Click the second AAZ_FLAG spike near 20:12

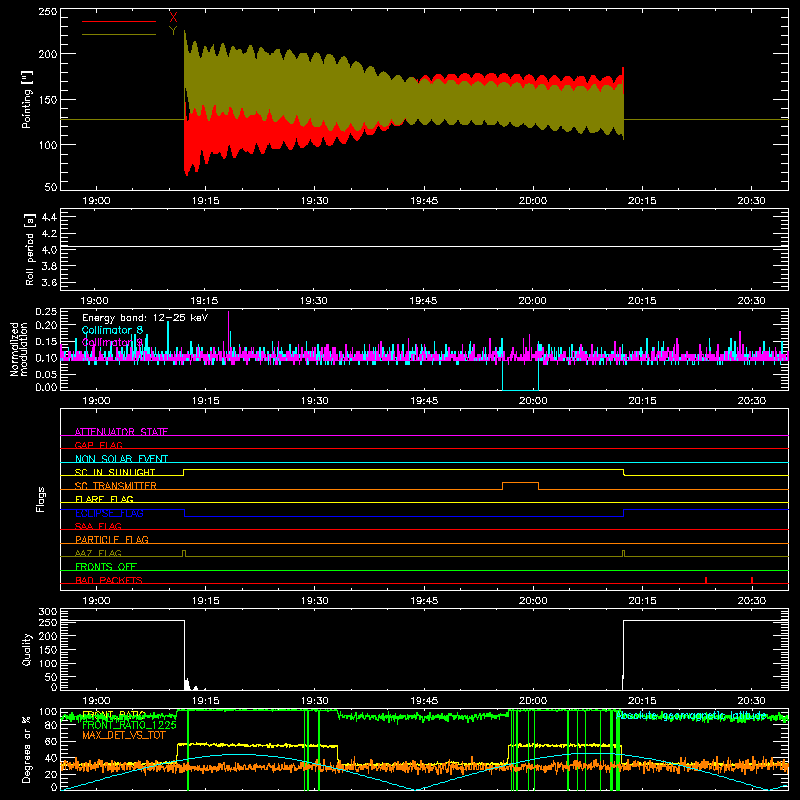point(623,554)
